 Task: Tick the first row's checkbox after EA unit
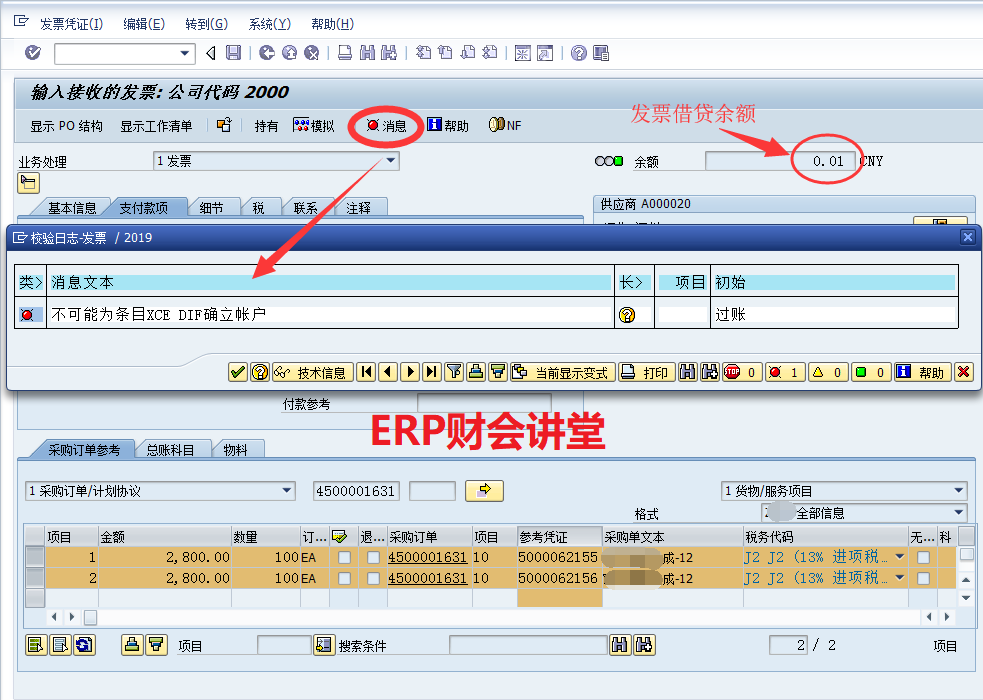click(x=344, y=557)
